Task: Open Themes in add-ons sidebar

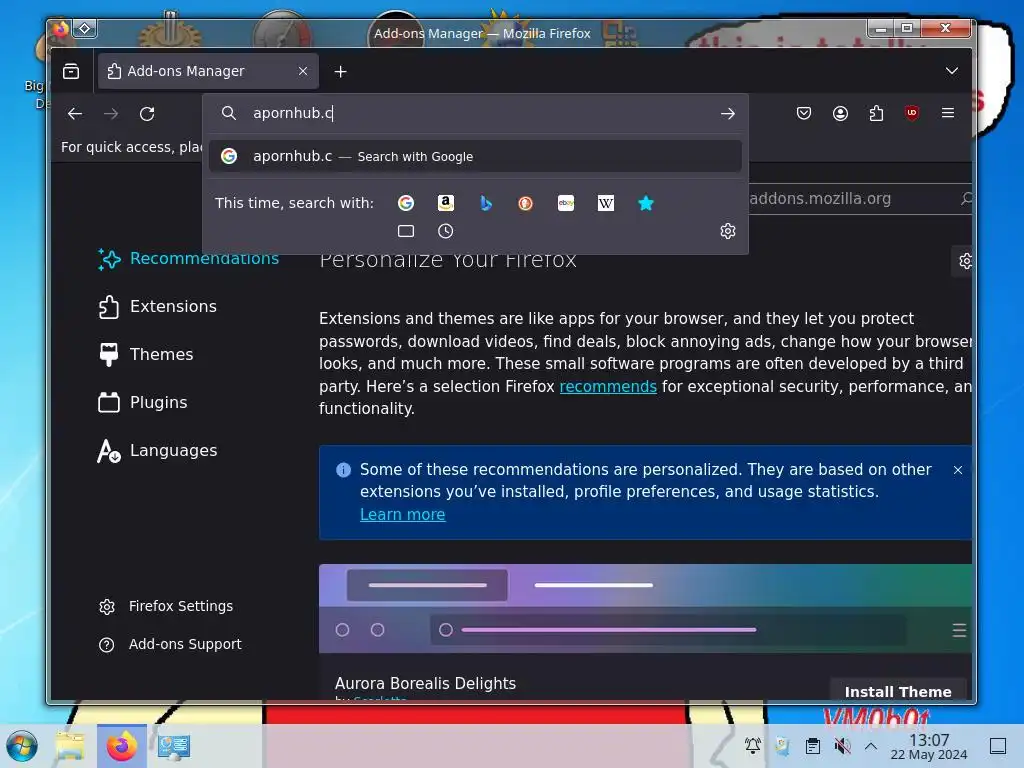Action: 146,354
